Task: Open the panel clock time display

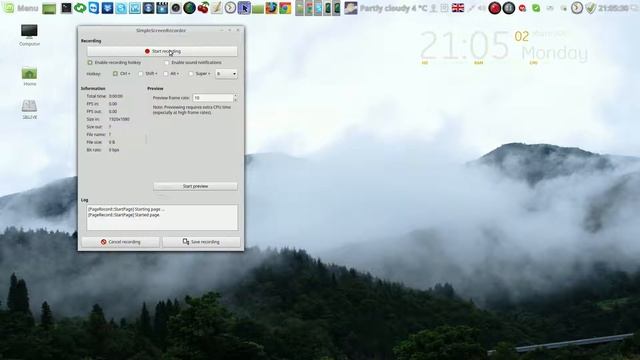Action: tap(613, 8)
